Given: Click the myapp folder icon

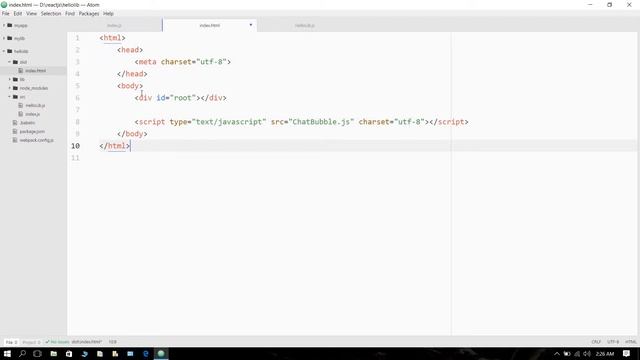Looking at the screenshot, I should pyautogui.click(x=10, y=25).
